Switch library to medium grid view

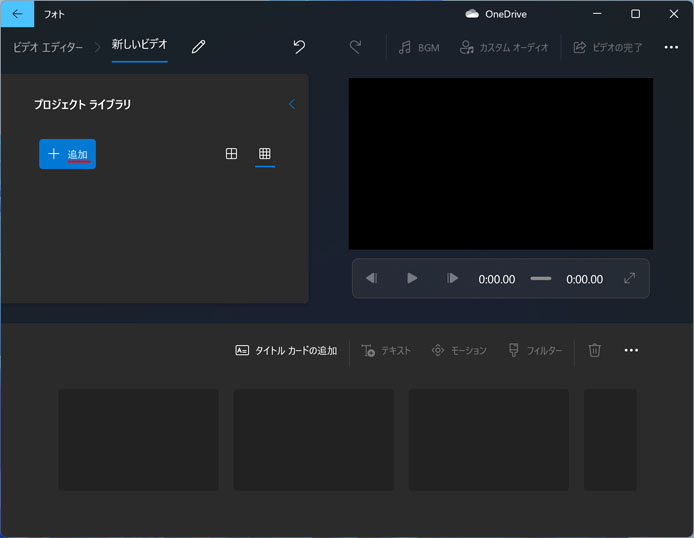pos(231,154)
